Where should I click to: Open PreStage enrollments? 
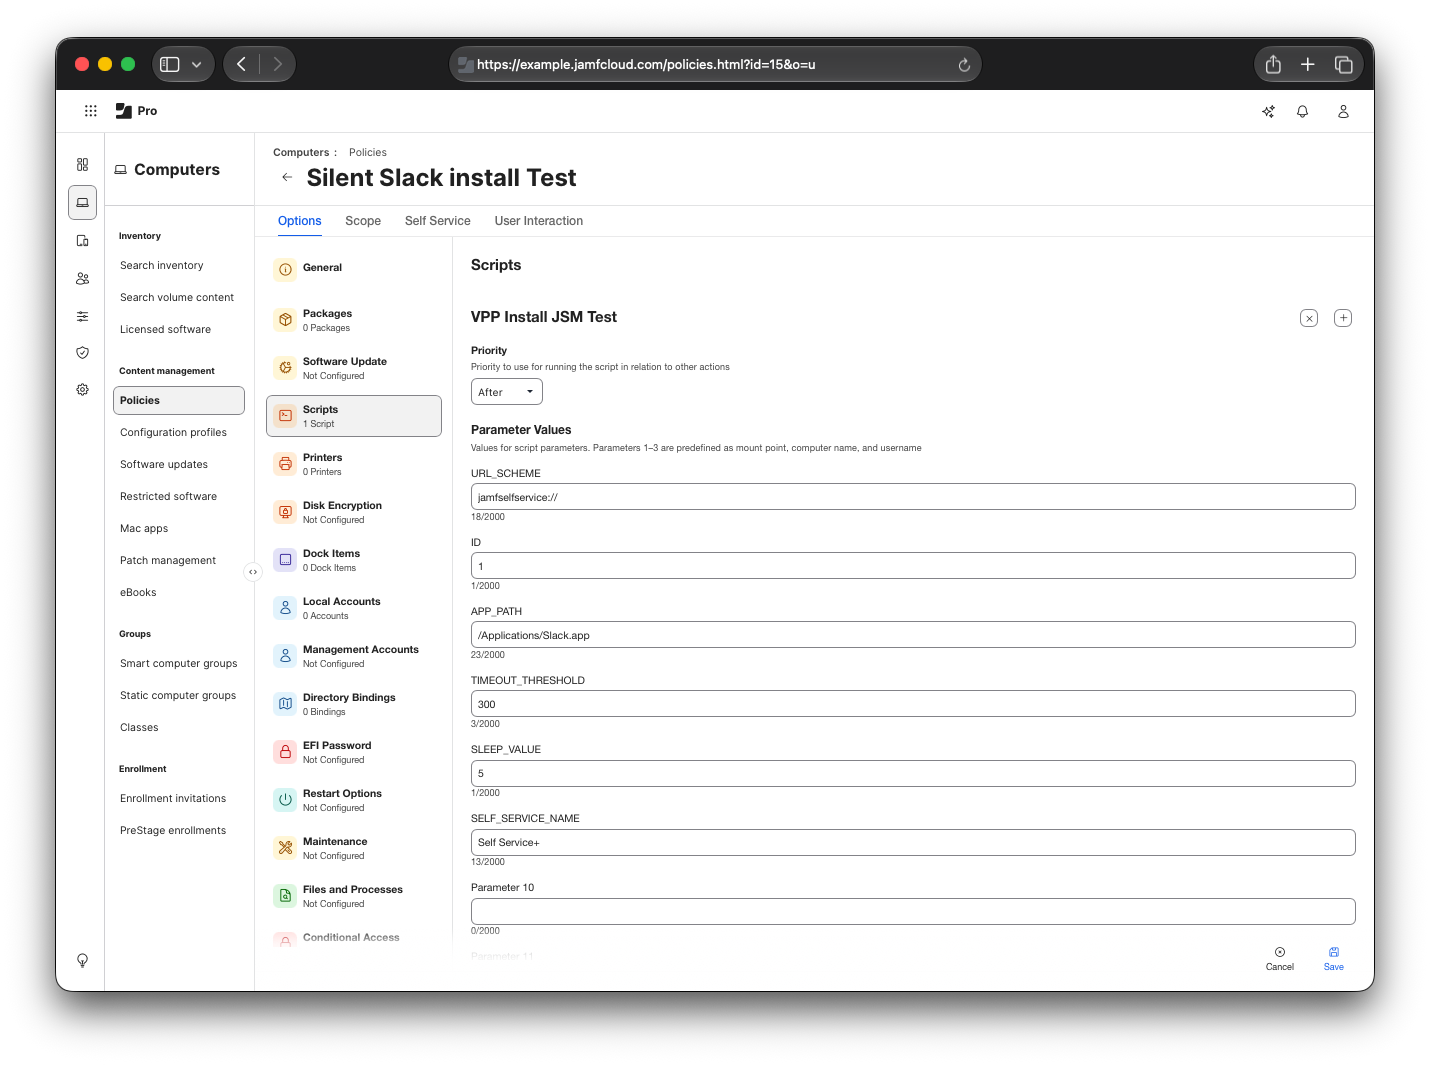pyautogui.click(x=173, y=831)
